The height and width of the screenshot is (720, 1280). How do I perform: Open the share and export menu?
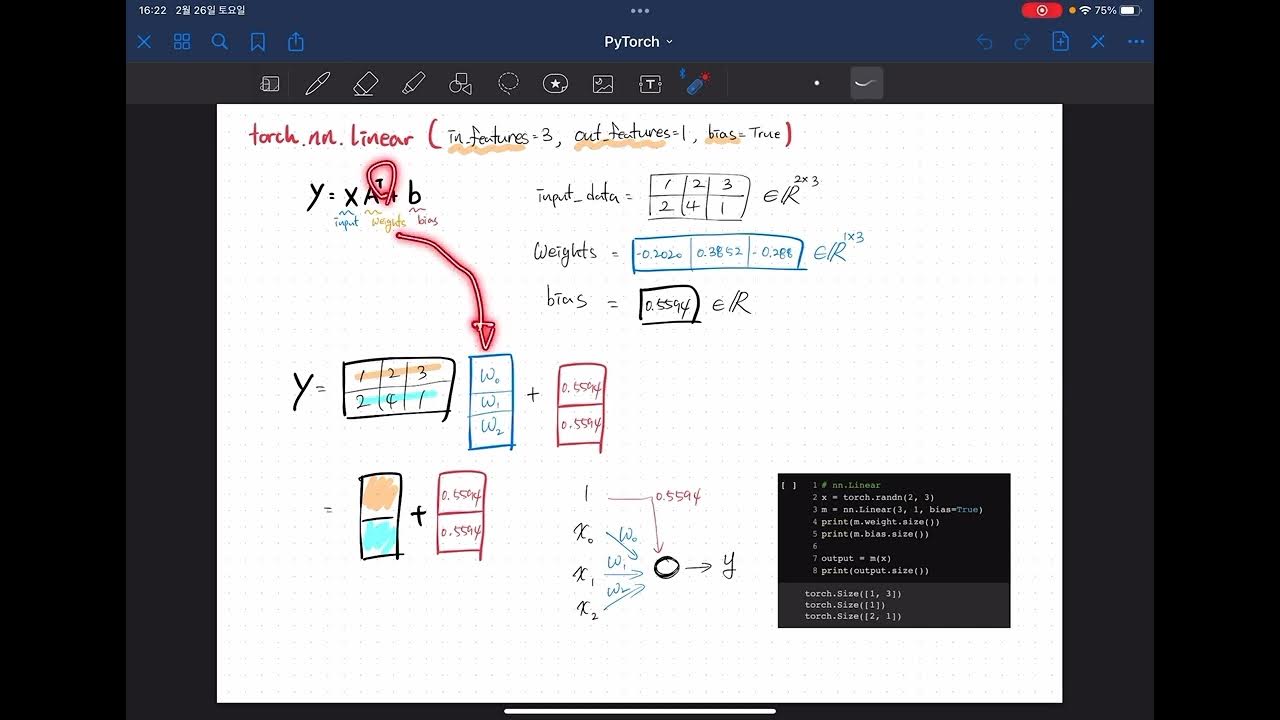click(x=296, y=42)
